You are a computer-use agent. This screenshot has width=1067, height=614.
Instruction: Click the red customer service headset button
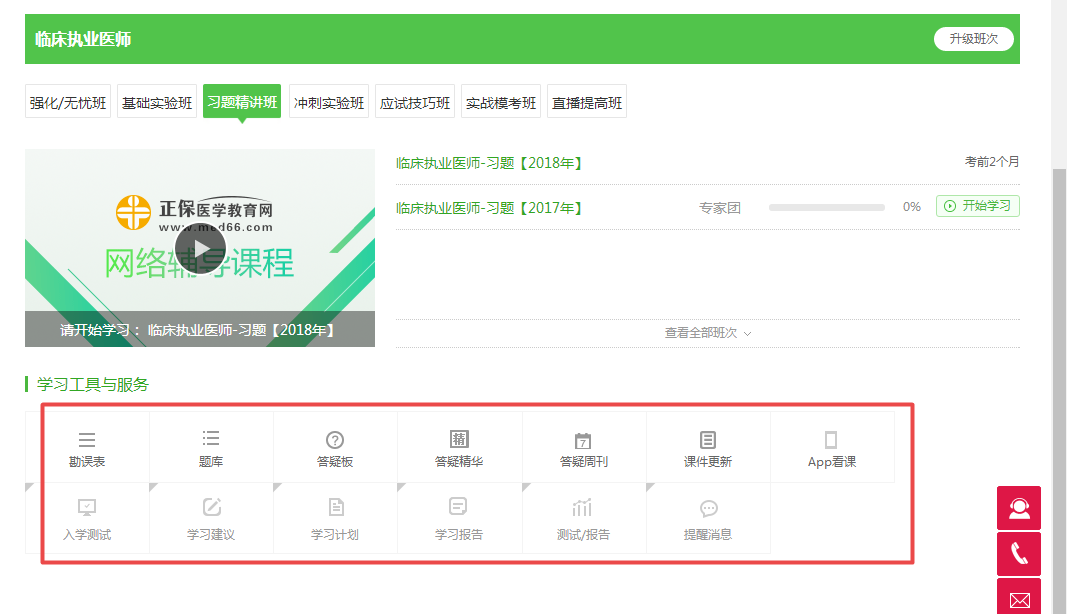(x=1018, y=508)
